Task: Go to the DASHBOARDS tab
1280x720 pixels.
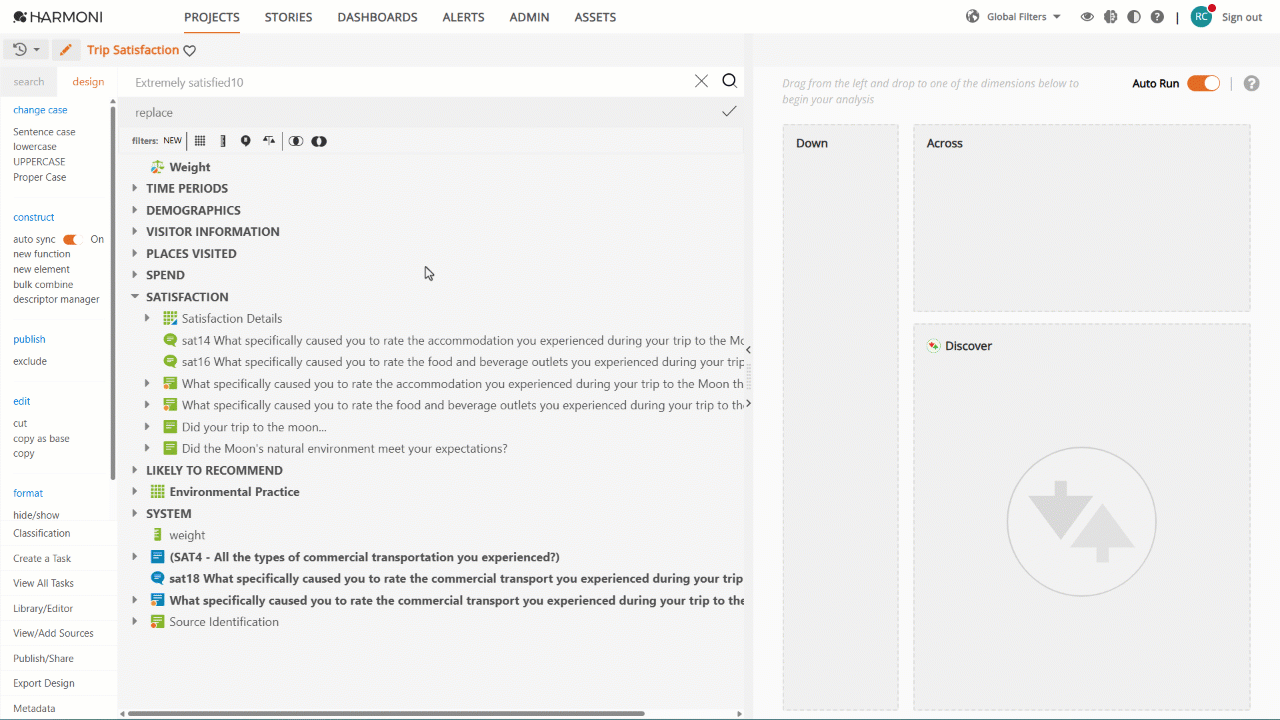Action: pos(377,17)
